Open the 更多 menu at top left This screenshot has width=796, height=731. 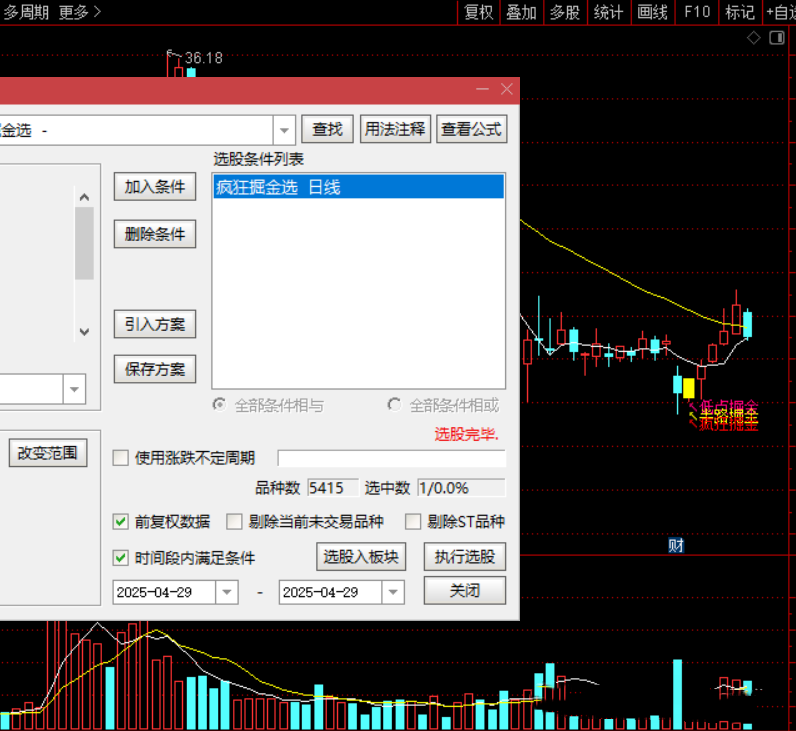click(79, 12)
